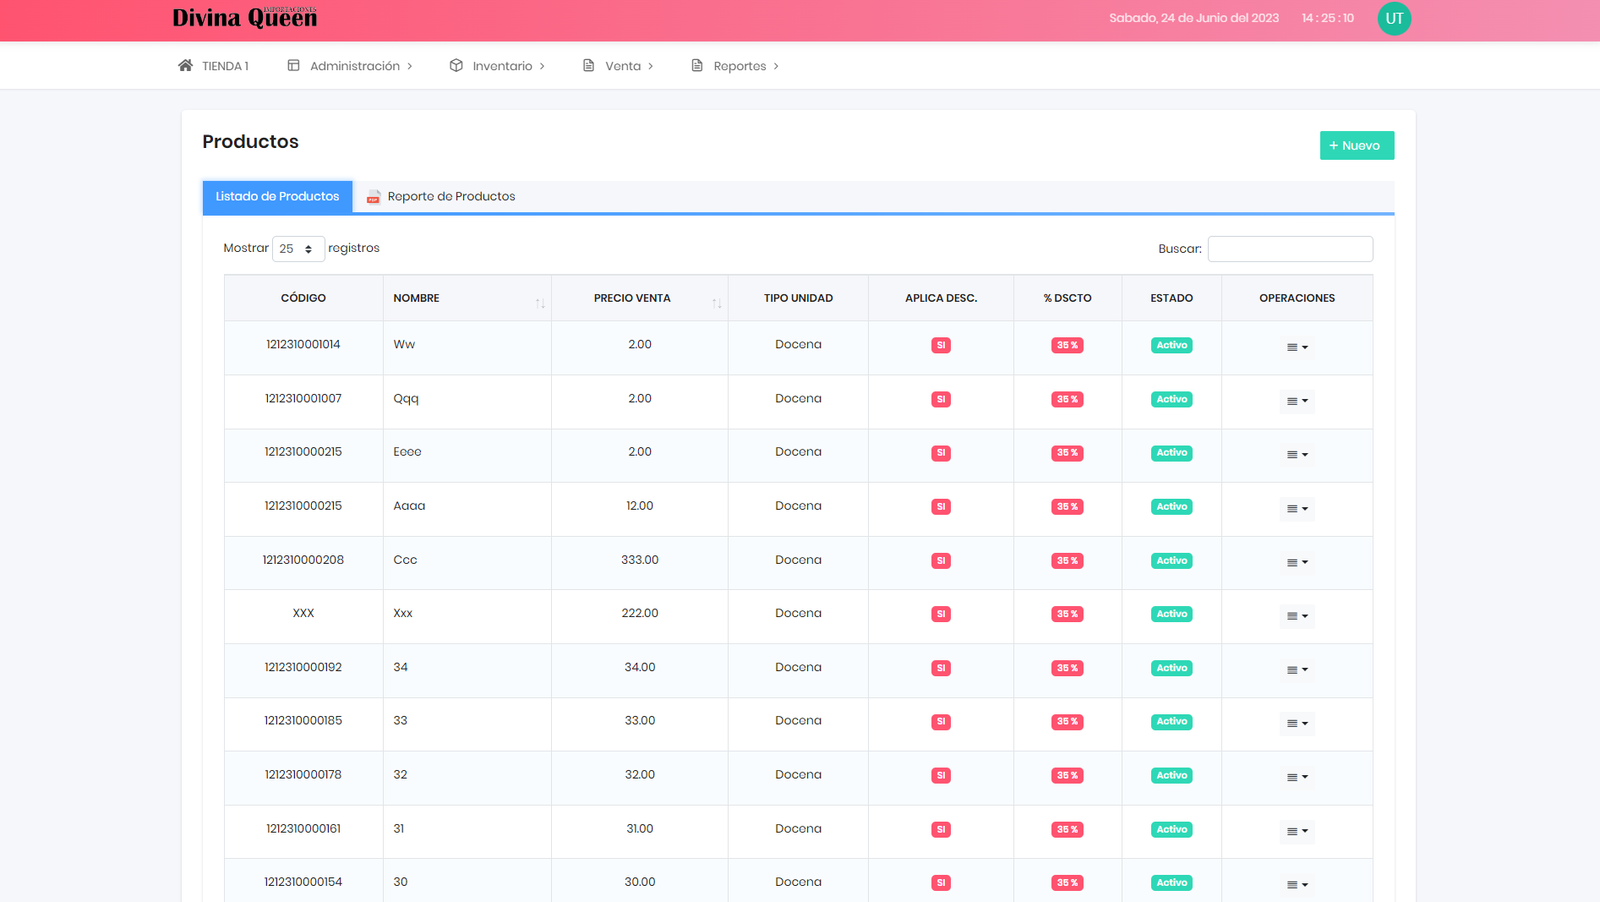The height and width of the screenshot is (902, 1600).
Task: Click the Administración menu icon
Action: 293,65
